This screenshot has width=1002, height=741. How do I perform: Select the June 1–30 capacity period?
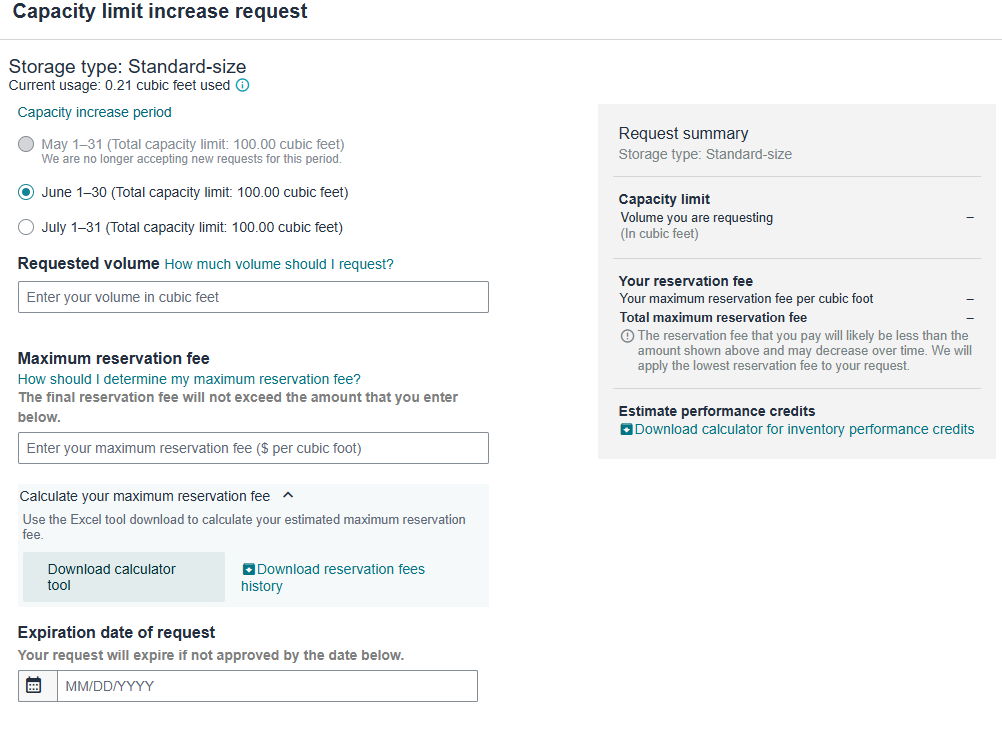[x=26, y=192]
